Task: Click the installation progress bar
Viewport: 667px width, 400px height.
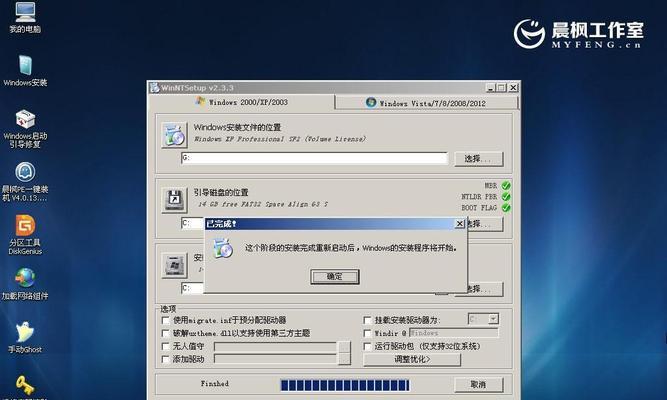Action: coord(345,385)
